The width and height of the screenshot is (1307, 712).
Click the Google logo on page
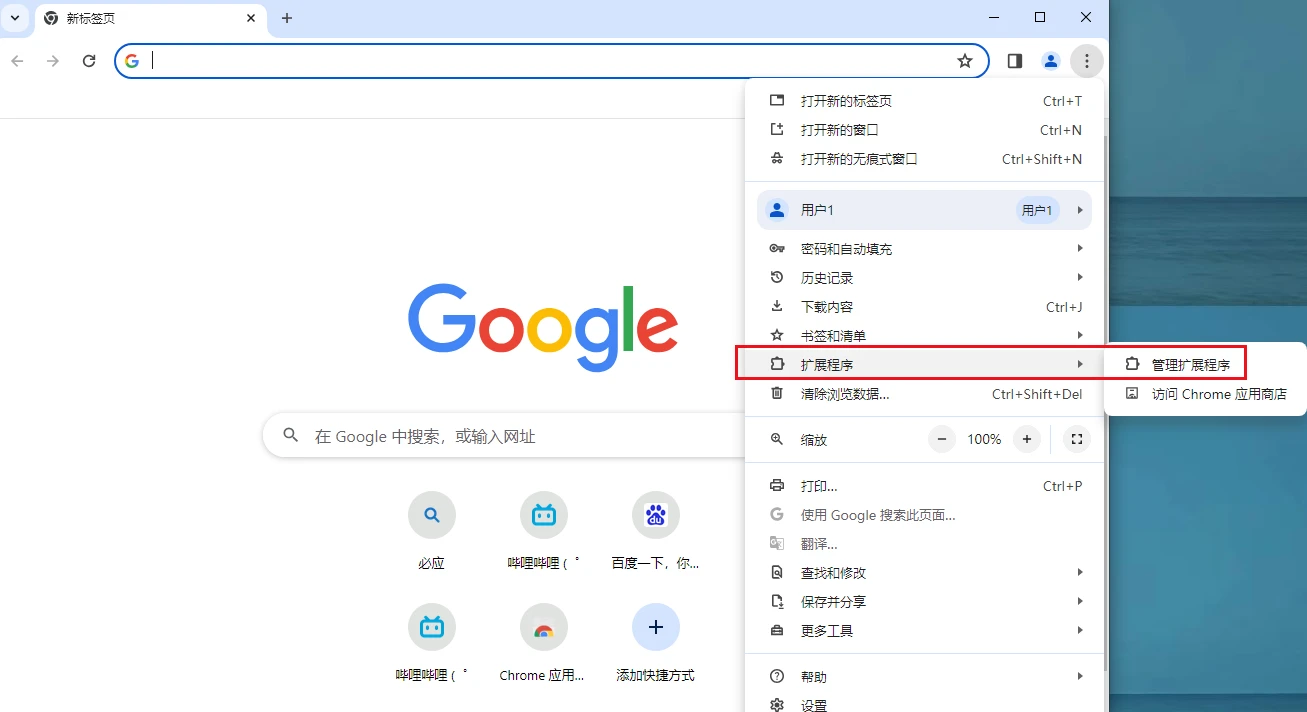[543, 327]
